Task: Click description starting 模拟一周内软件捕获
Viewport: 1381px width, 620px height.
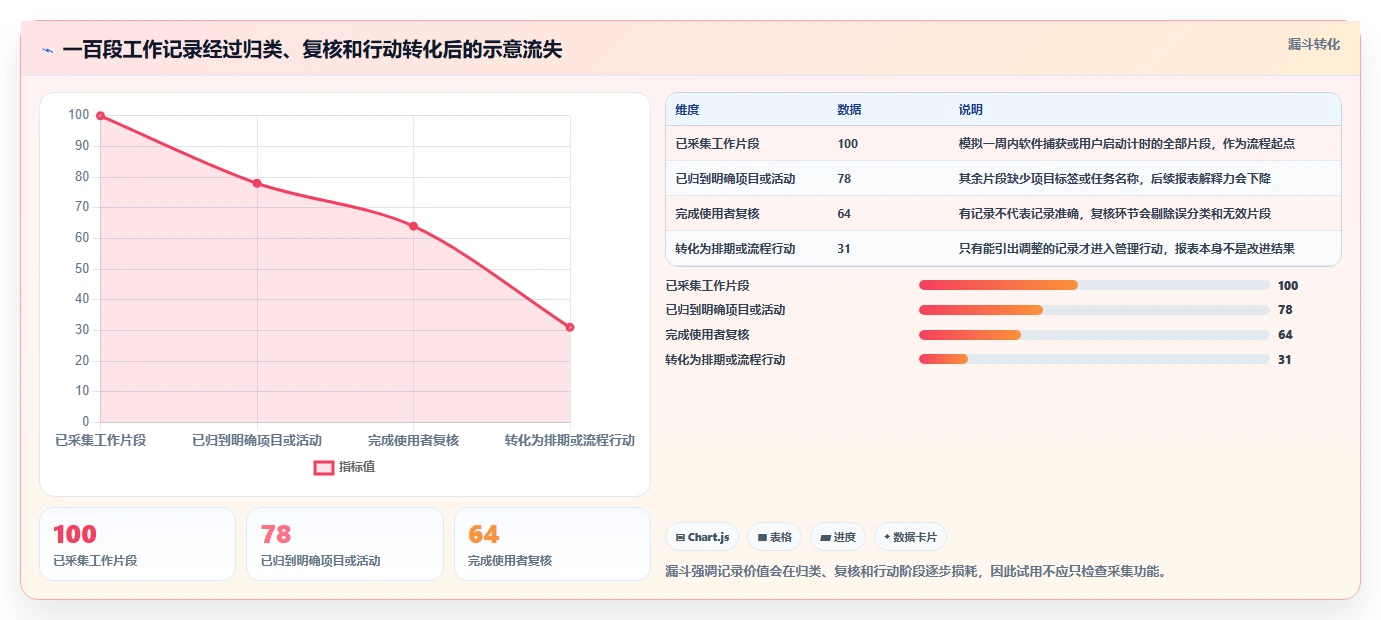Action: (1126, 144)
